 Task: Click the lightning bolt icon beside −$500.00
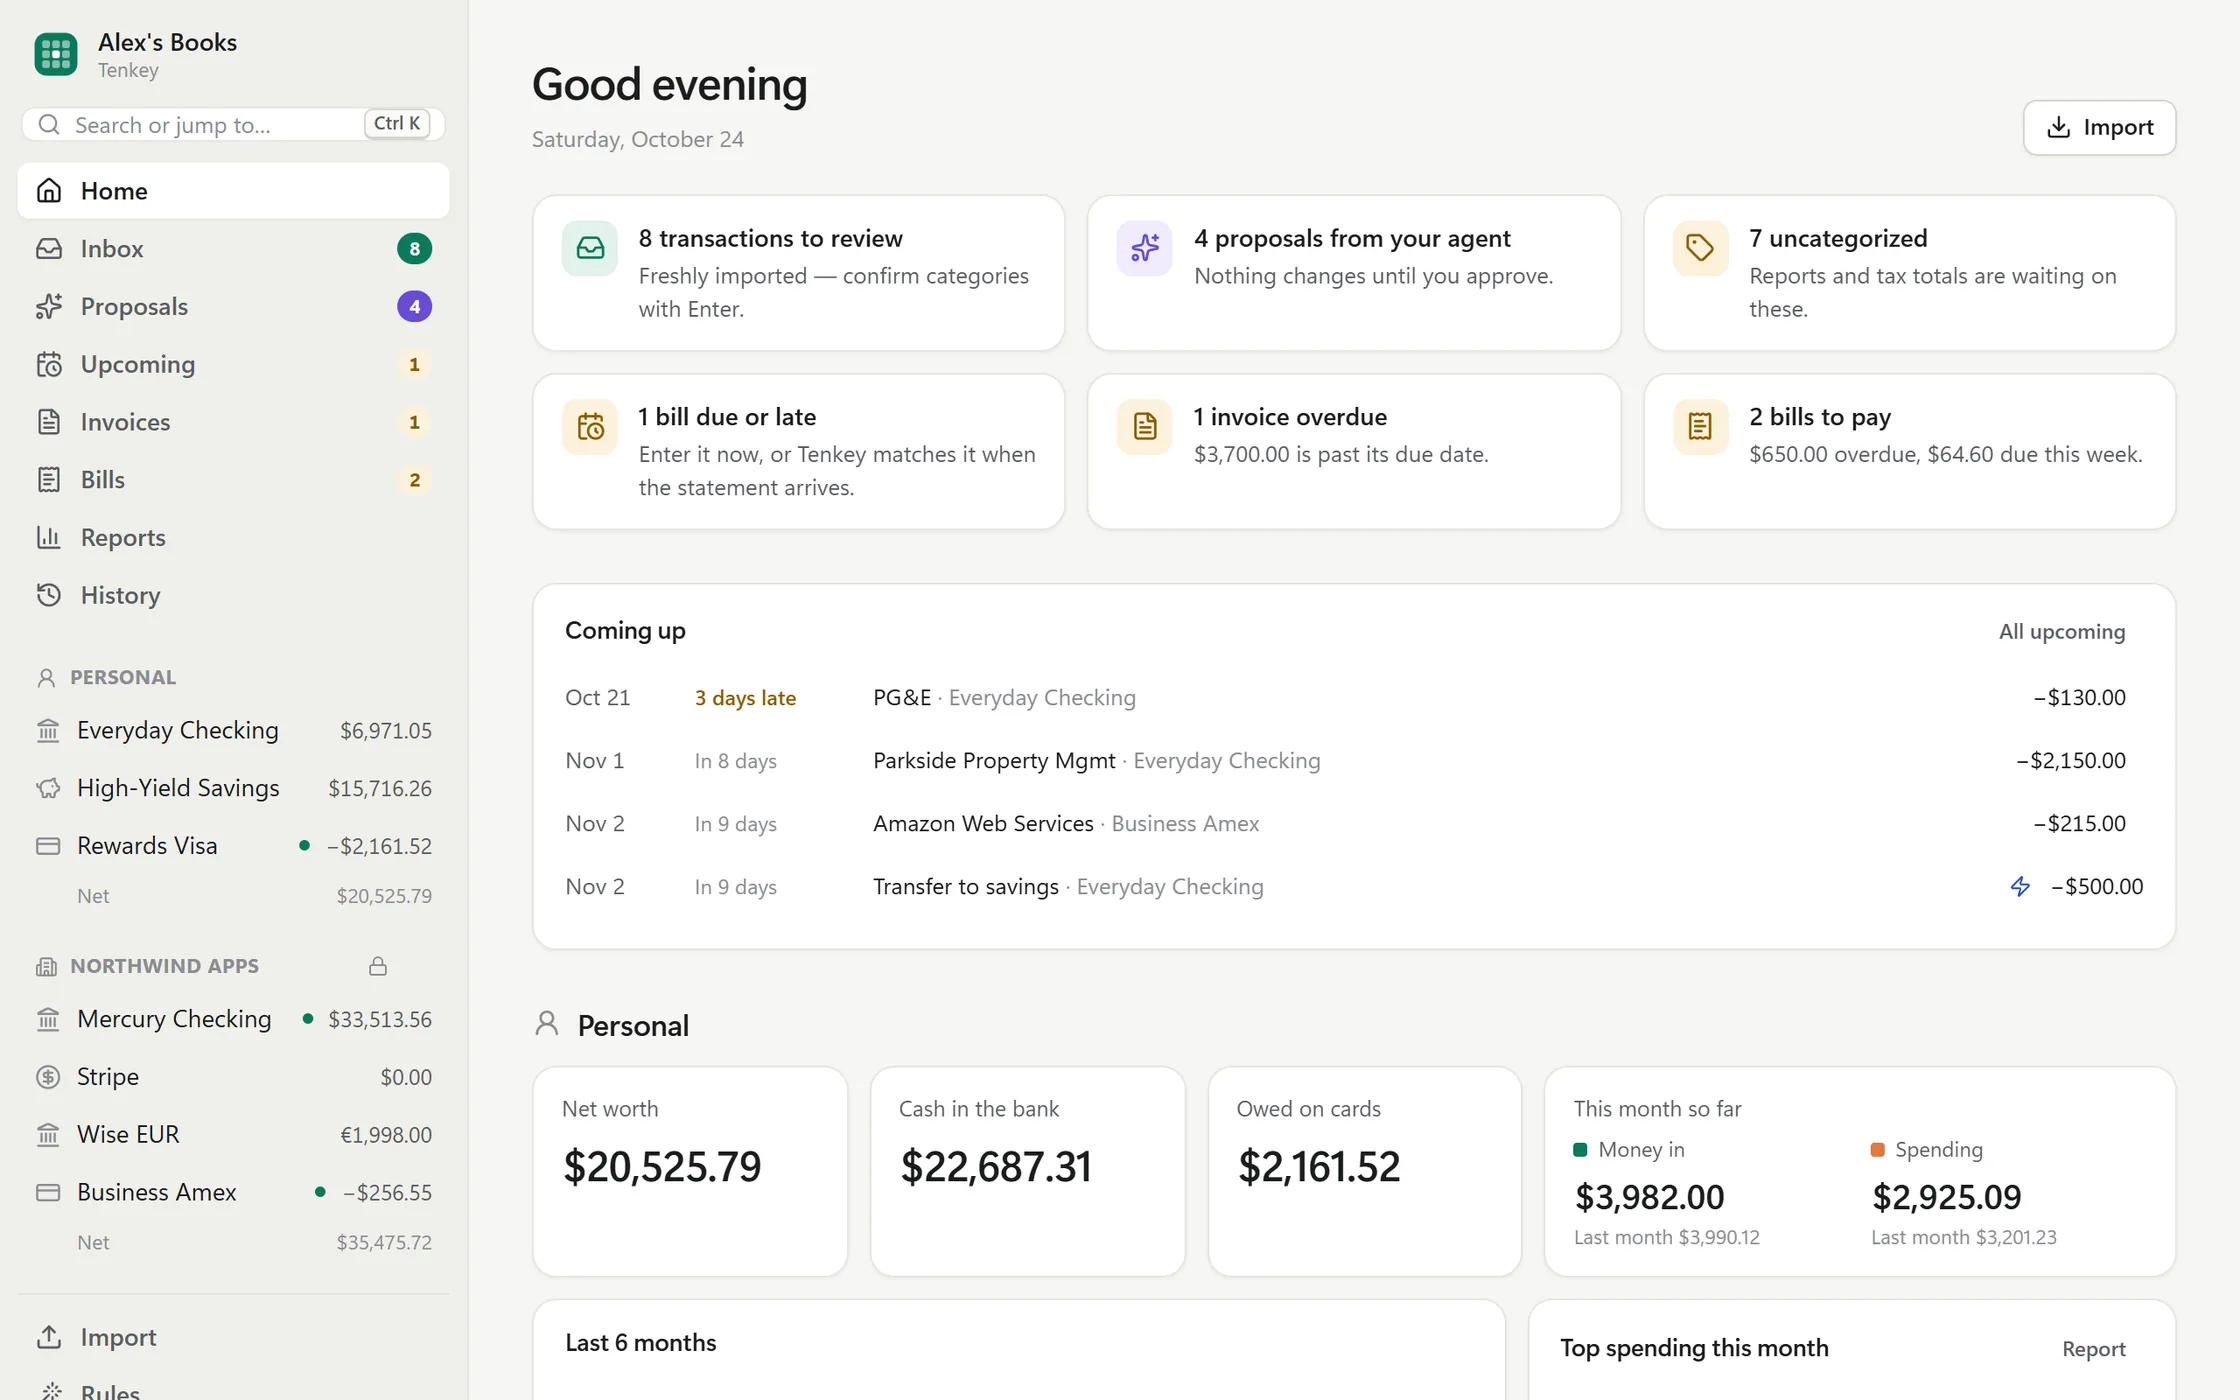2021,886
